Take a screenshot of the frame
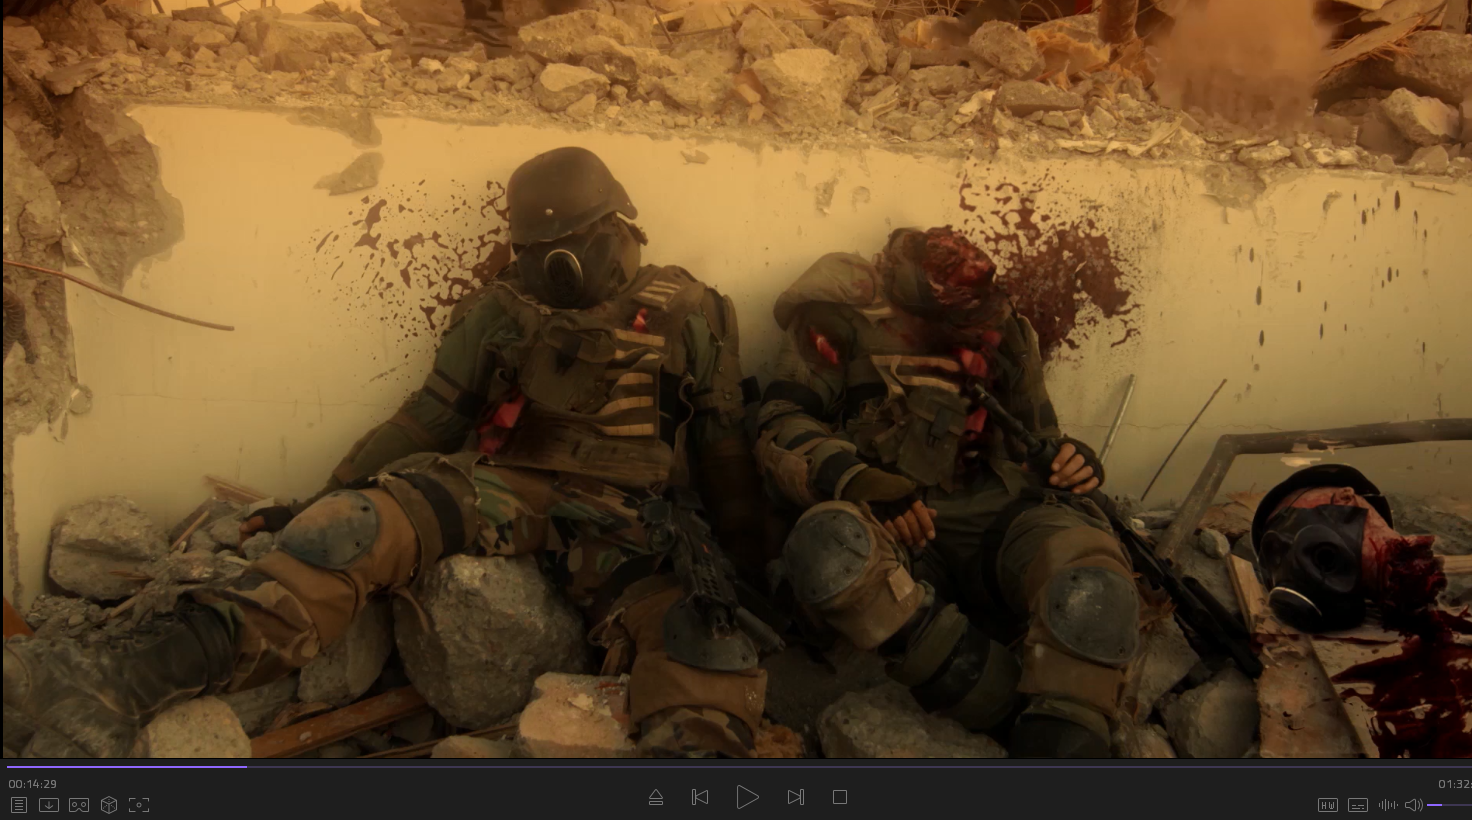Image resolution: width=1472 pixels, height=820 pixels. click(139, 805)
